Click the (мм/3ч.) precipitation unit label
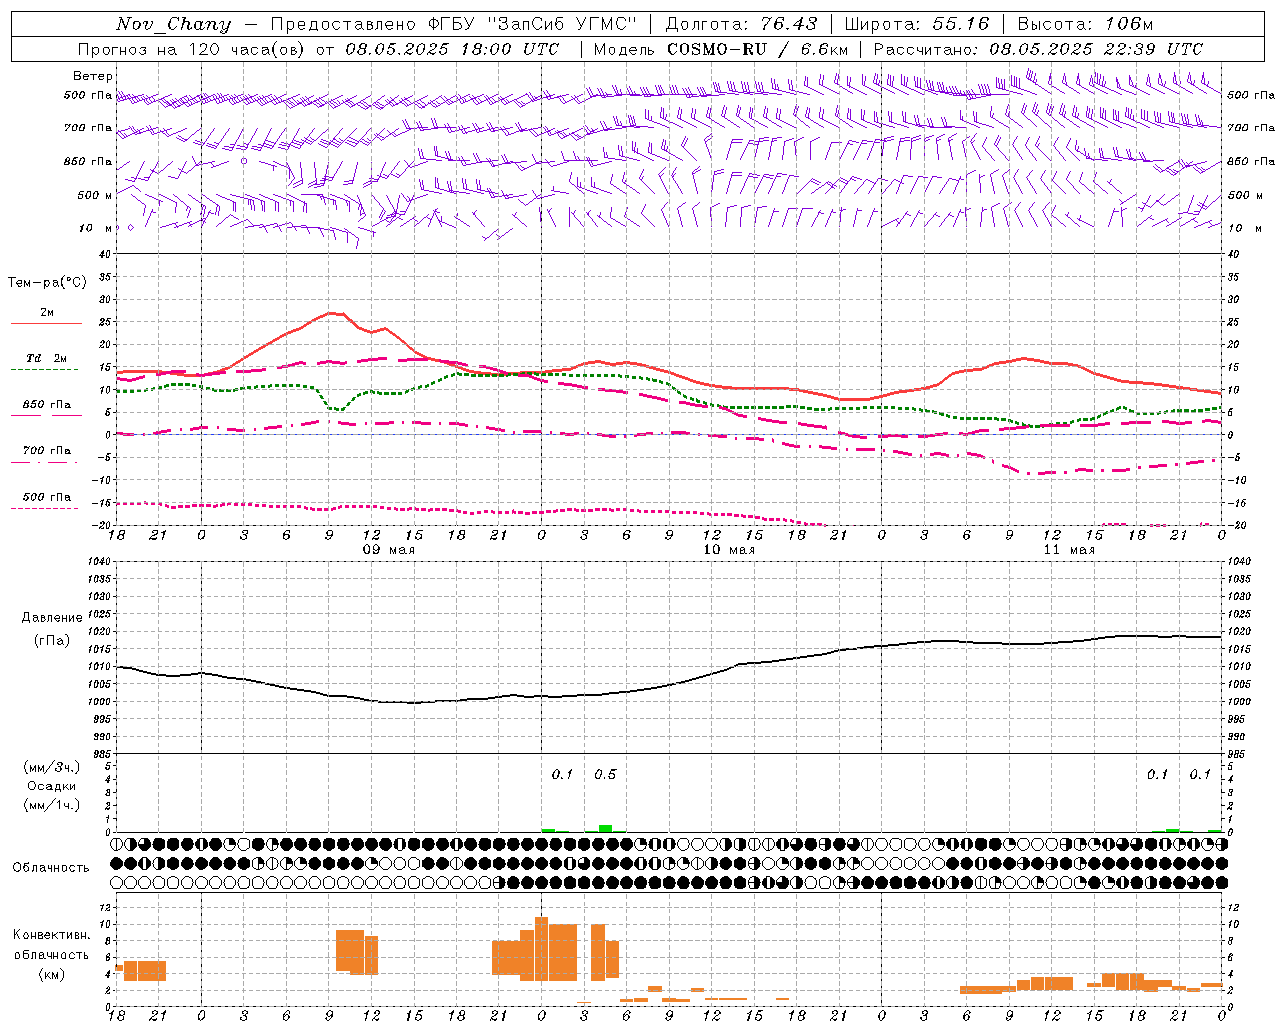The width and height of the screenshot is (1280, 1024). click(x=52, y=767)
